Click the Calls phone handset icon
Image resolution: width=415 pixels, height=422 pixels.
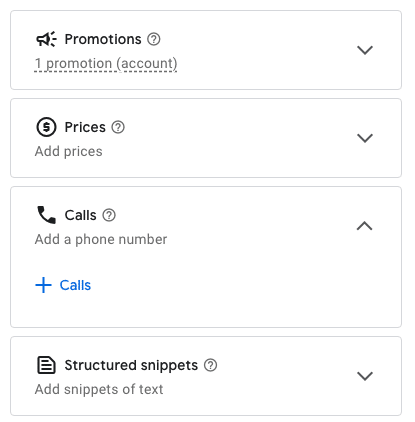pos(46,215)
